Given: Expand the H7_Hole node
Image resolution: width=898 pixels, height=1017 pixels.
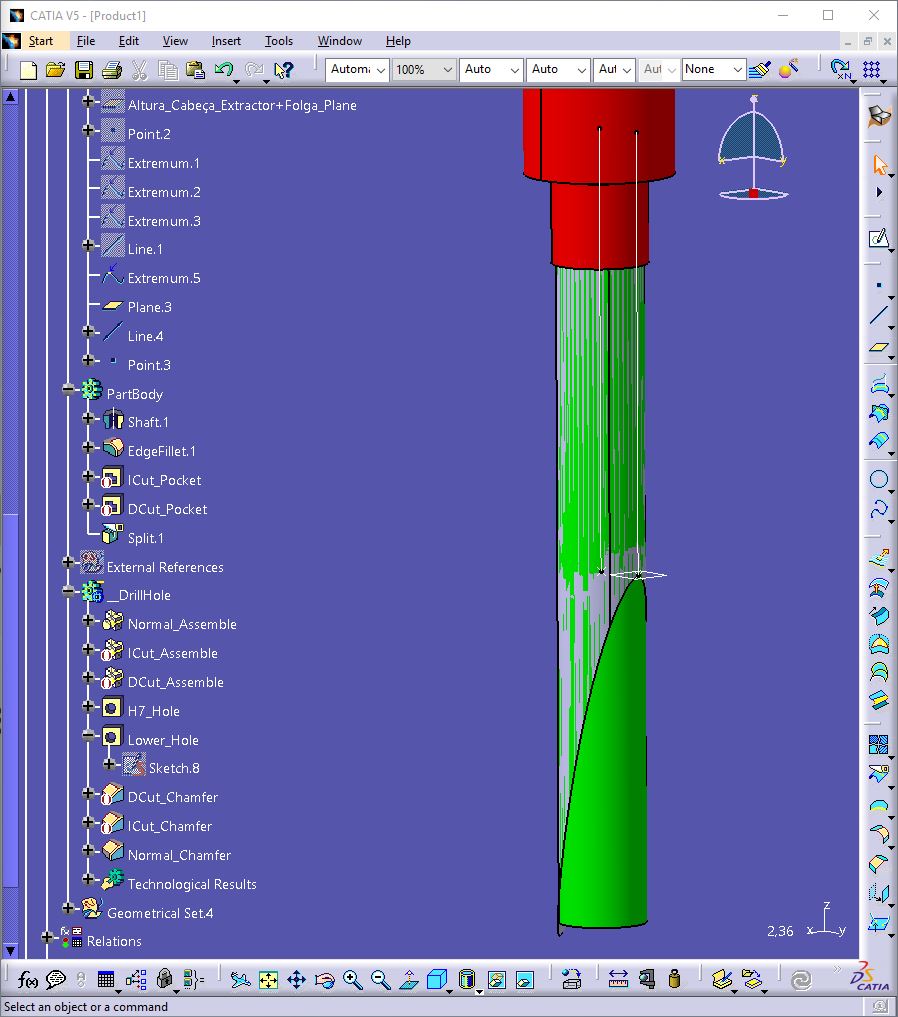Looking at the screenshot, I should [x=89, y=706].
